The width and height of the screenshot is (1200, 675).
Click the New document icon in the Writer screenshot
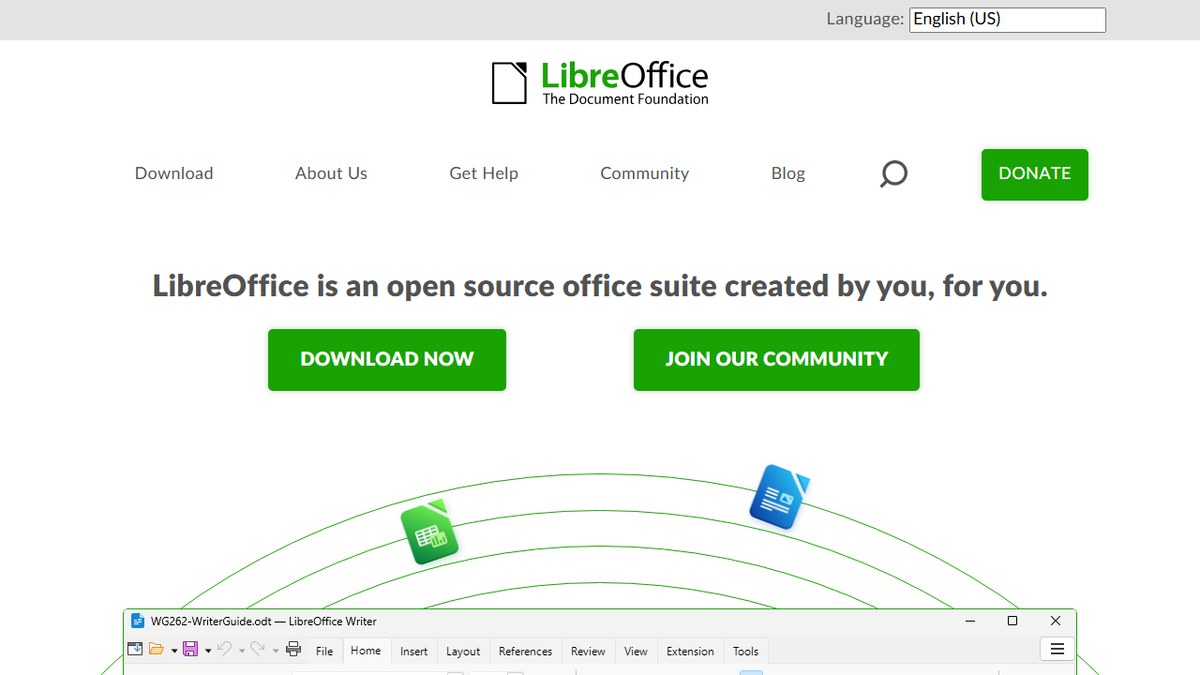tap(135, 649)
